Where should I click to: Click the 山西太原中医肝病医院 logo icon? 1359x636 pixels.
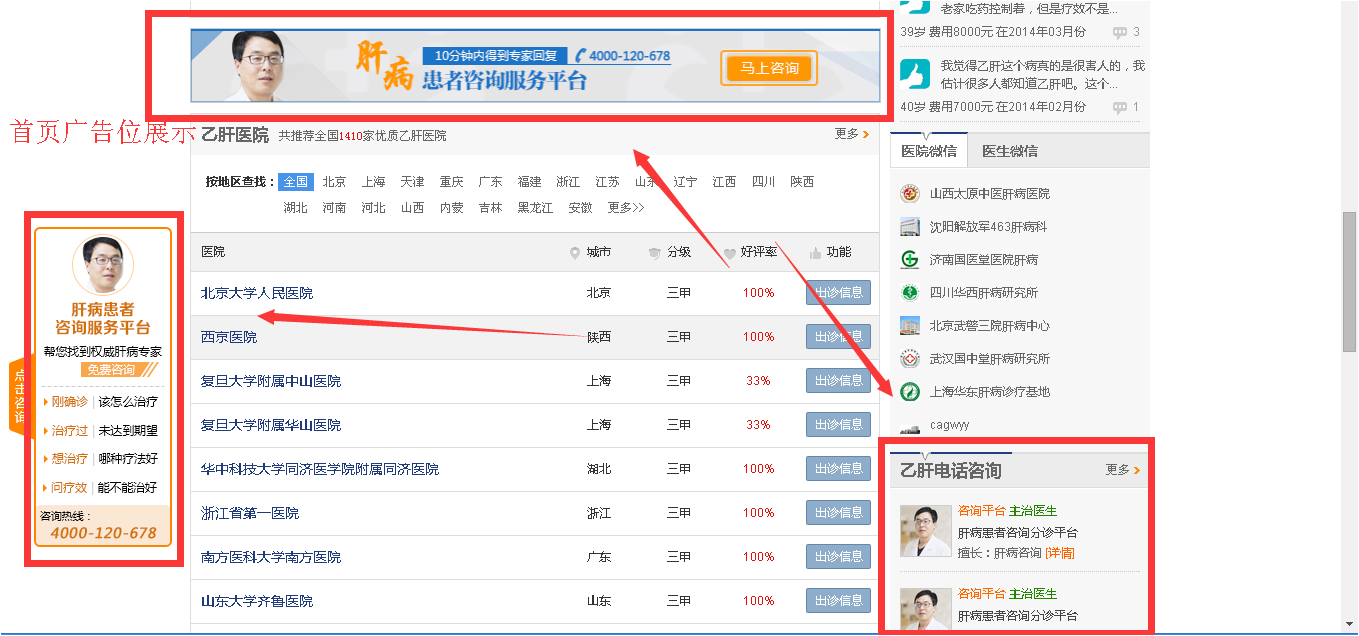coord(909,193)
